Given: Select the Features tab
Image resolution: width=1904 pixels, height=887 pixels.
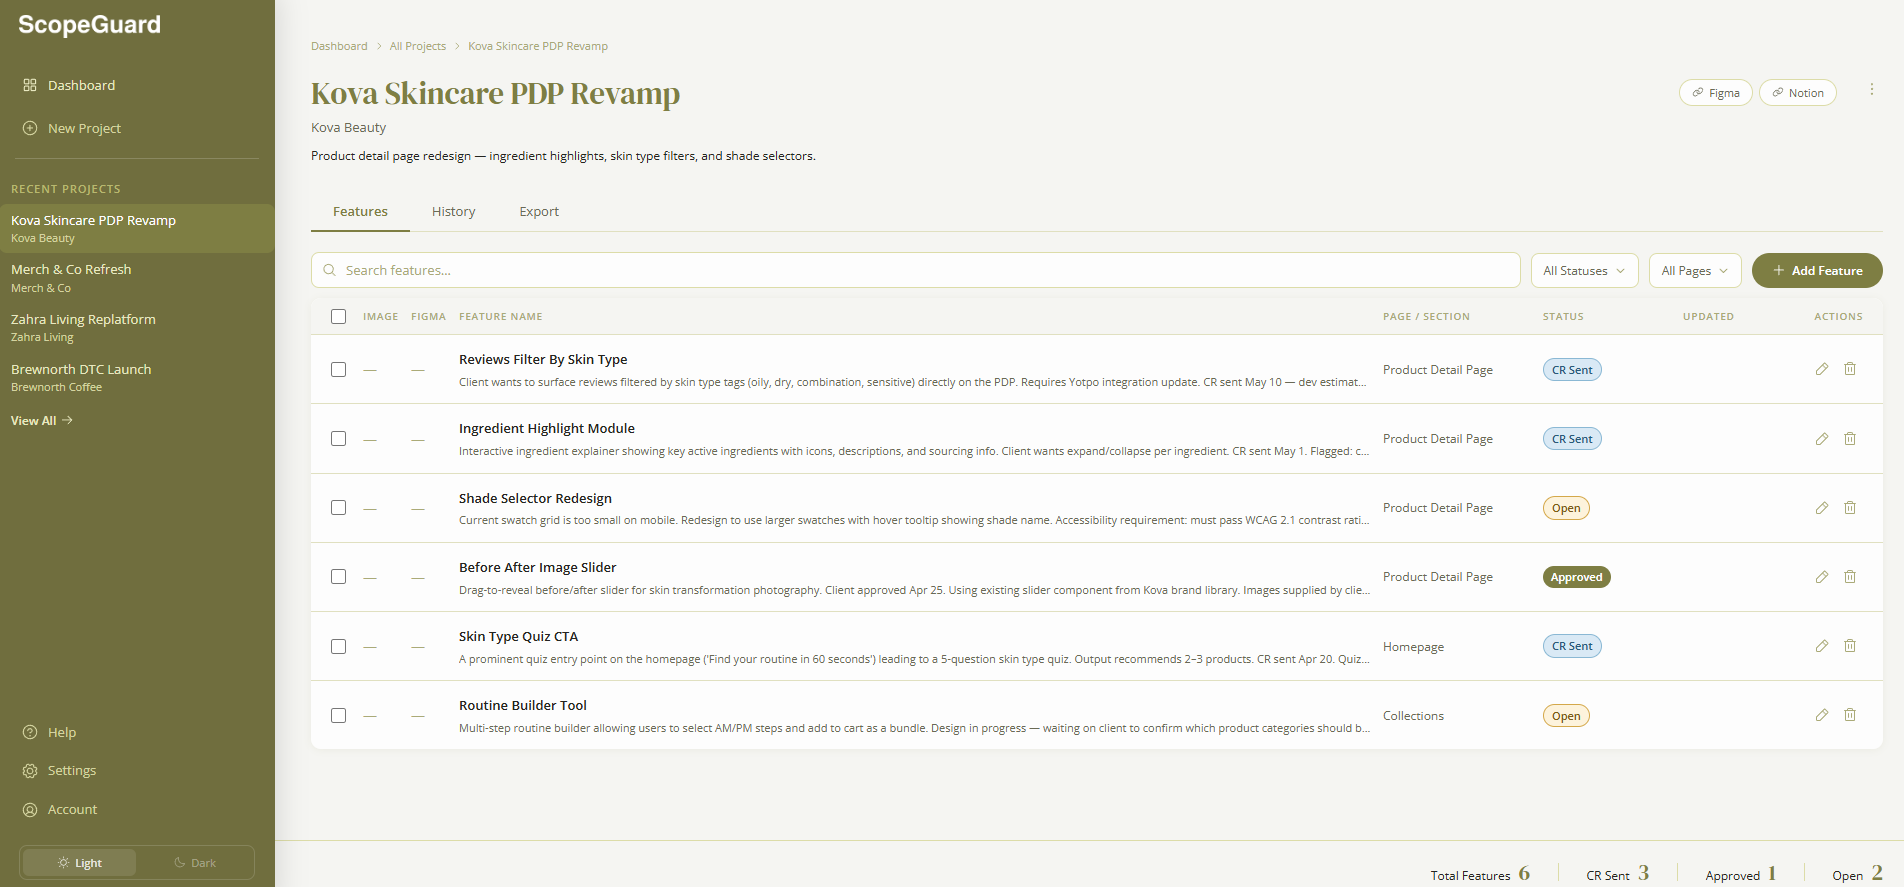Looking at the screenshot, I should click(x=360, y=212).
